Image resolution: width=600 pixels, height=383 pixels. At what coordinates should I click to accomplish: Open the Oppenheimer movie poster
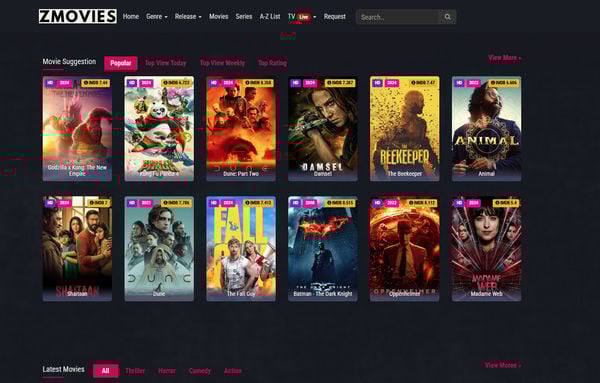[405, 249]
